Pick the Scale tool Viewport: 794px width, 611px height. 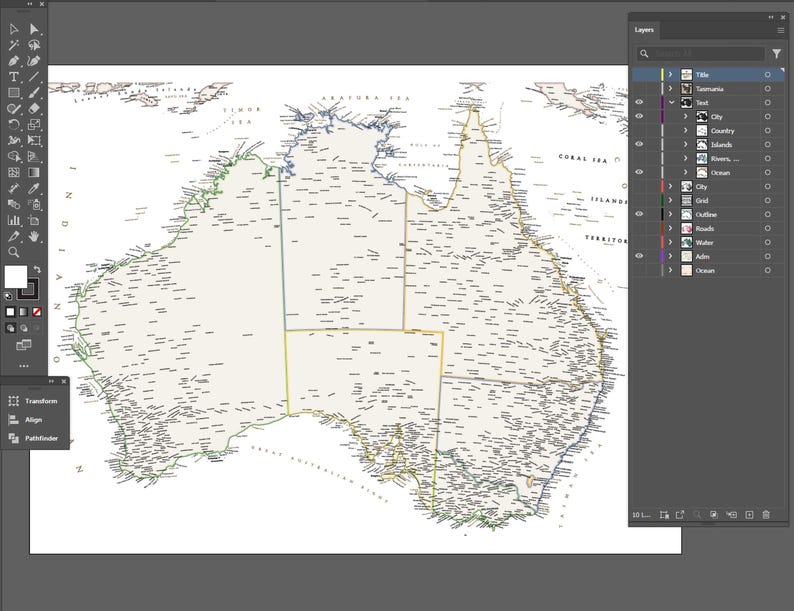click(33, 125)
